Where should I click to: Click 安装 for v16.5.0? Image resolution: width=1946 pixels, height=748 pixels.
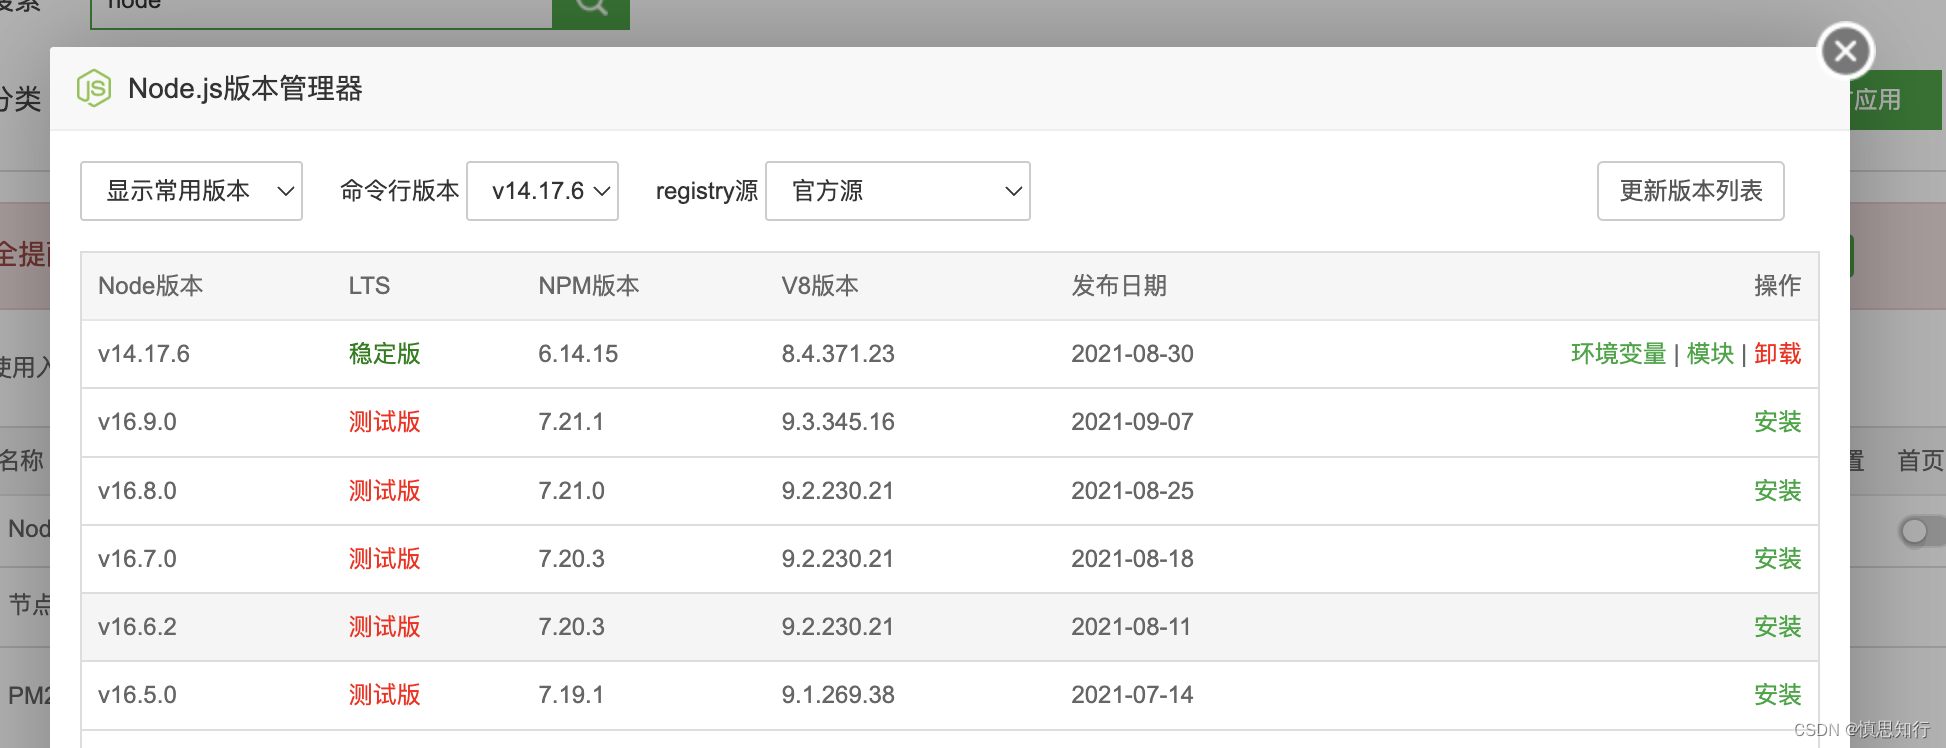click(x=1777, y=695)
